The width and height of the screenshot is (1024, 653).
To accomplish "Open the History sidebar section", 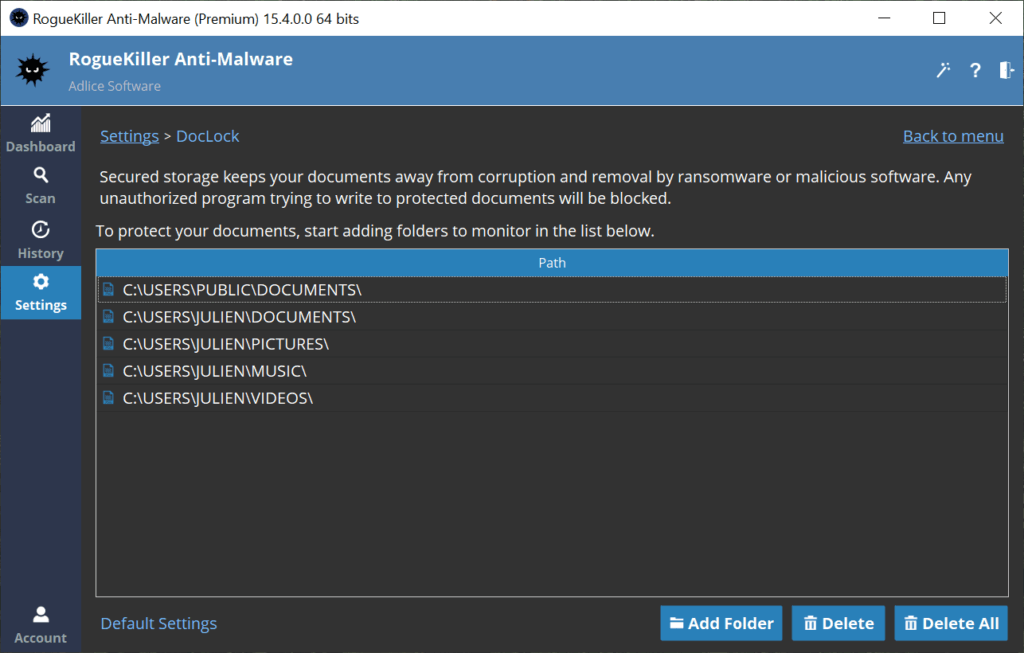I will pyautogui.click(x=41, y=241).
